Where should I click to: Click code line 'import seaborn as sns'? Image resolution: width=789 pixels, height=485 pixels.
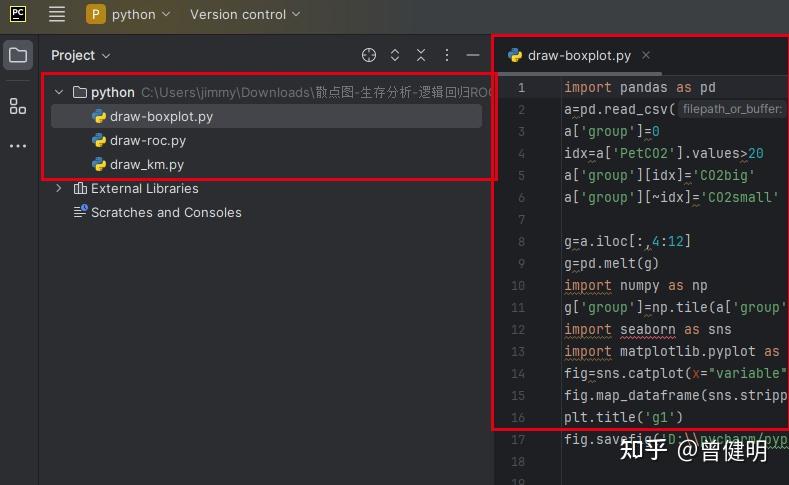(x=648, y=330)
